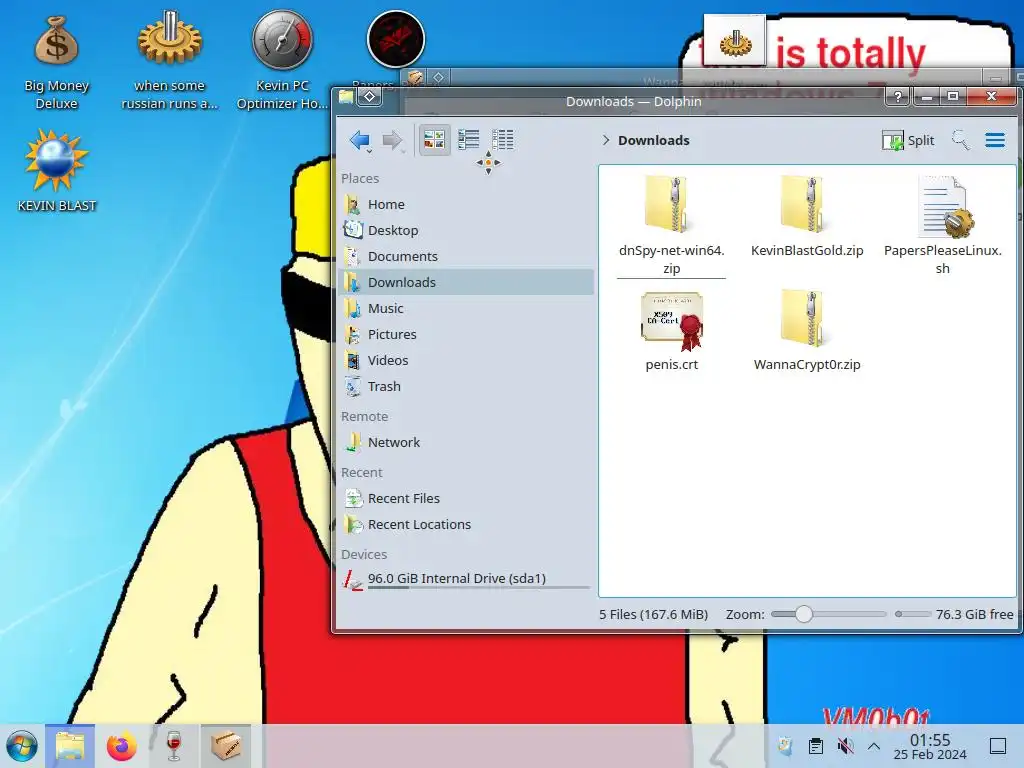Open Documents in Places panel
1024x768 pixels.
466,257
